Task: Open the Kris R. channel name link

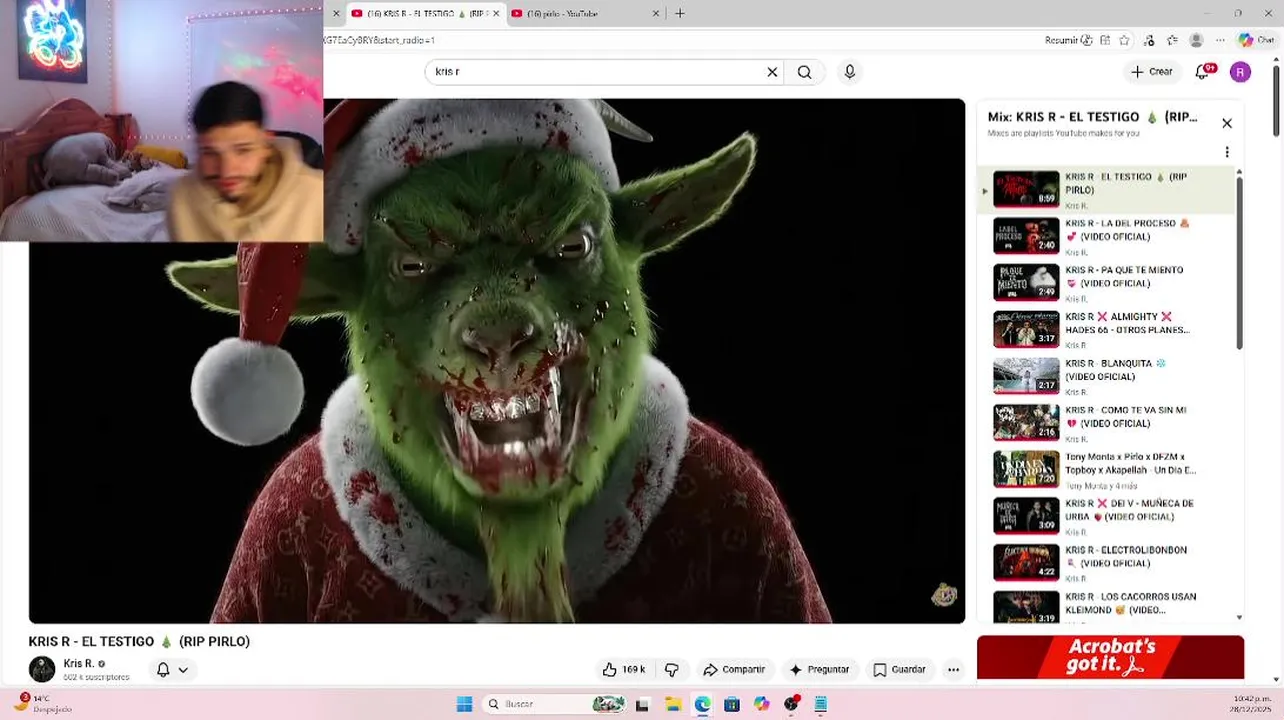Action: [78, 663]
